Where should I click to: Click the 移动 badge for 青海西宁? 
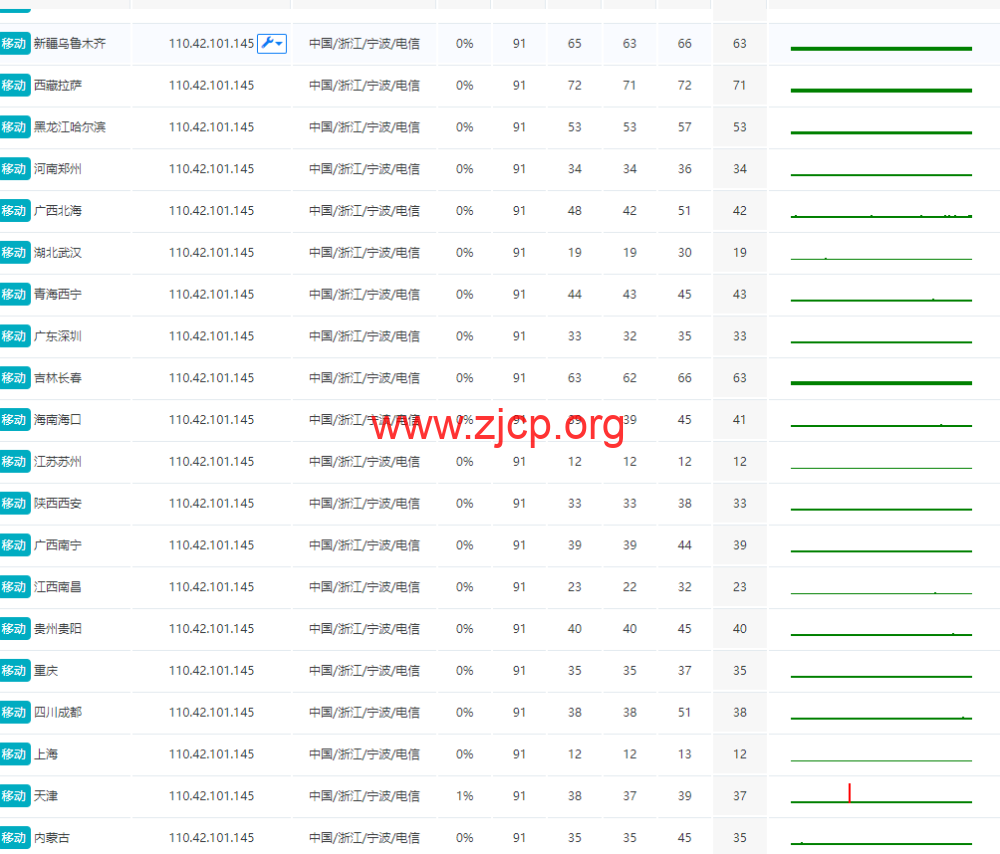click(x=14, y=294)
